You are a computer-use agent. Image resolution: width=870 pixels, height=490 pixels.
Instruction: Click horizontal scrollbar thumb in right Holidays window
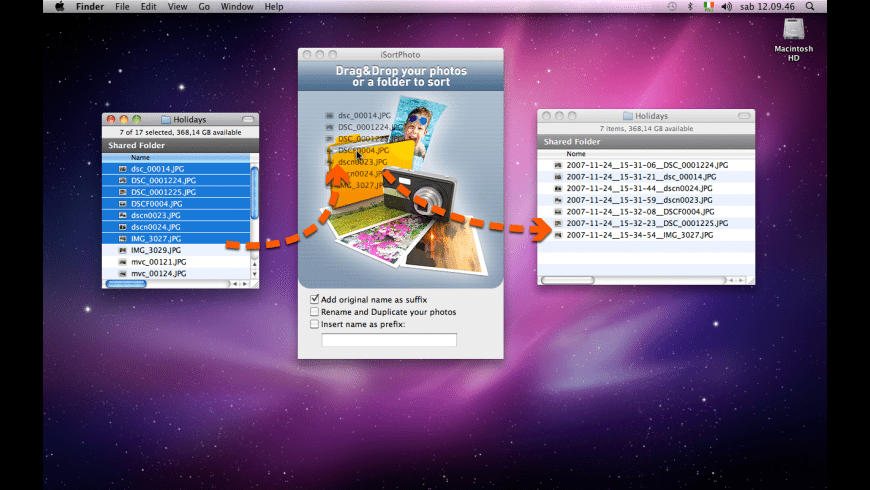pyautogui.click(x=568, y=280)
